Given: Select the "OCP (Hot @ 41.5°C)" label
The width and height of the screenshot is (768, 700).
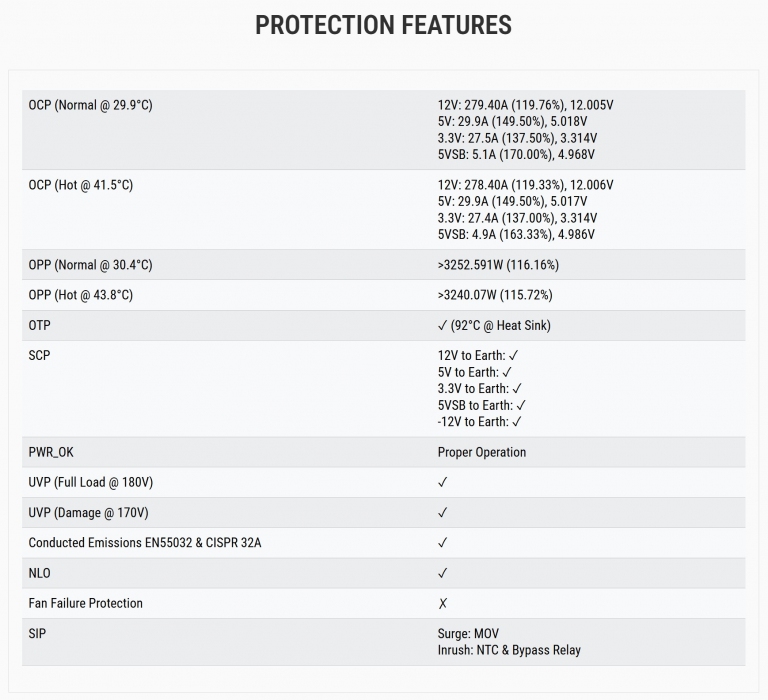Looking at the screenshot, I should coord(81,185).
